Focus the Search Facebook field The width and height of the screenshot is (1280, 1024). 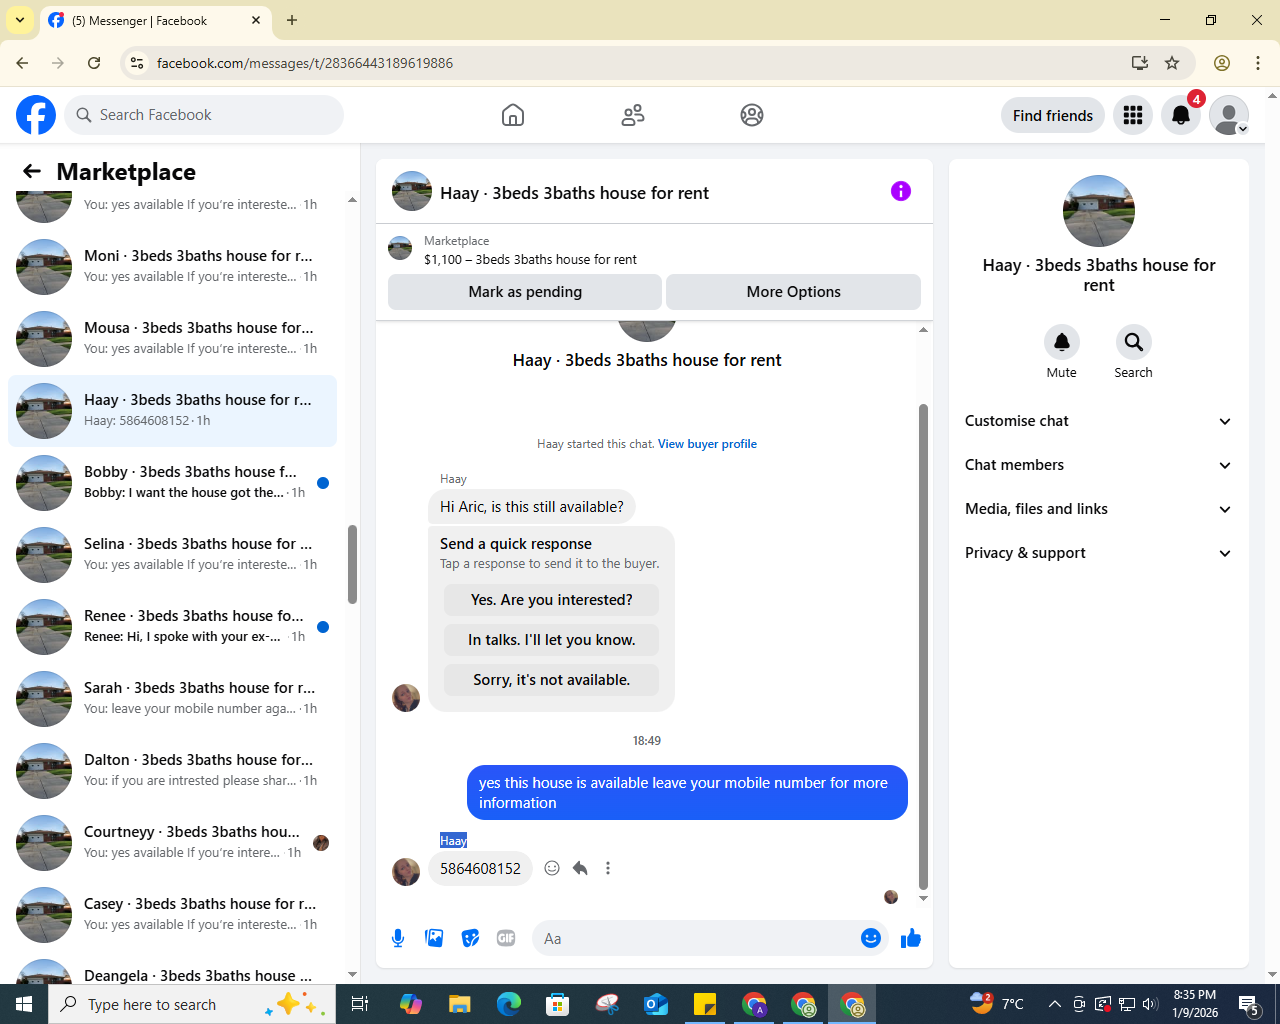(204, 115)
